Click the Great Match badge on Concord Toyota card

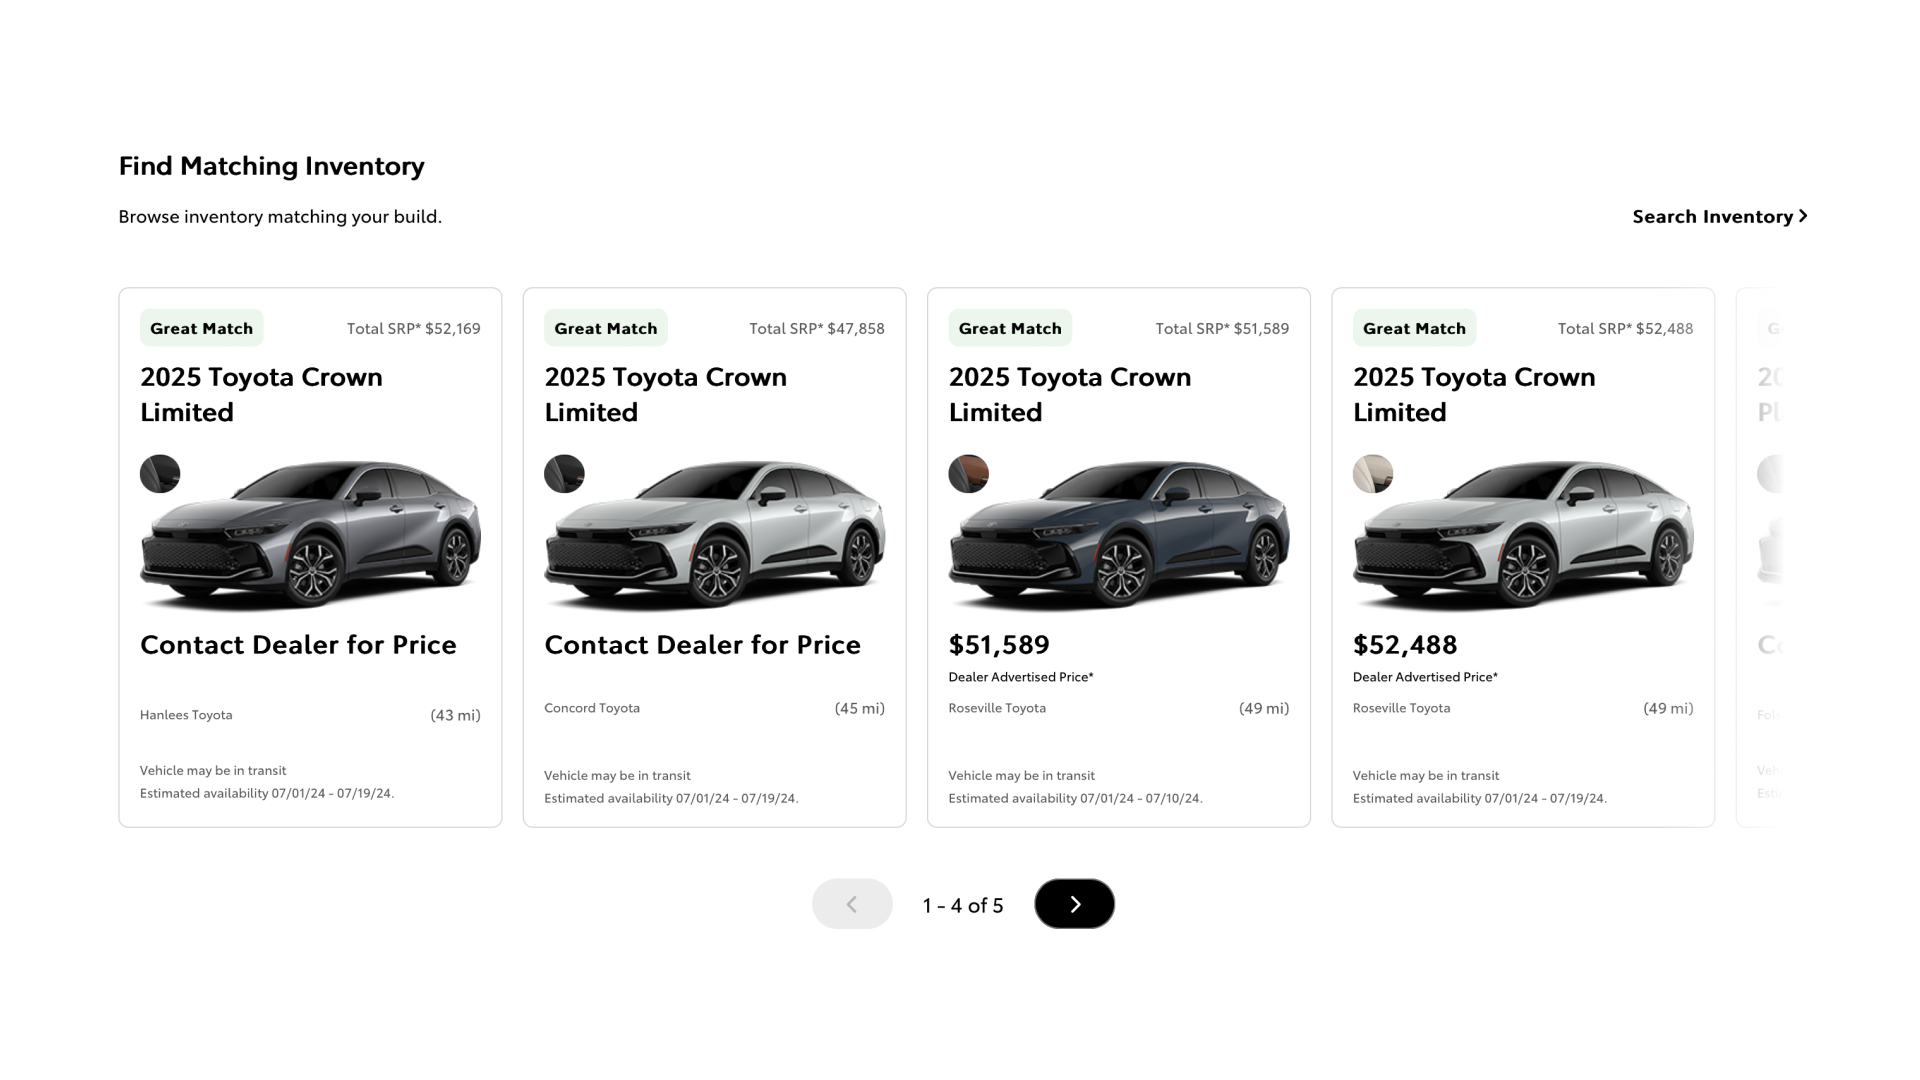coord(605,328)
